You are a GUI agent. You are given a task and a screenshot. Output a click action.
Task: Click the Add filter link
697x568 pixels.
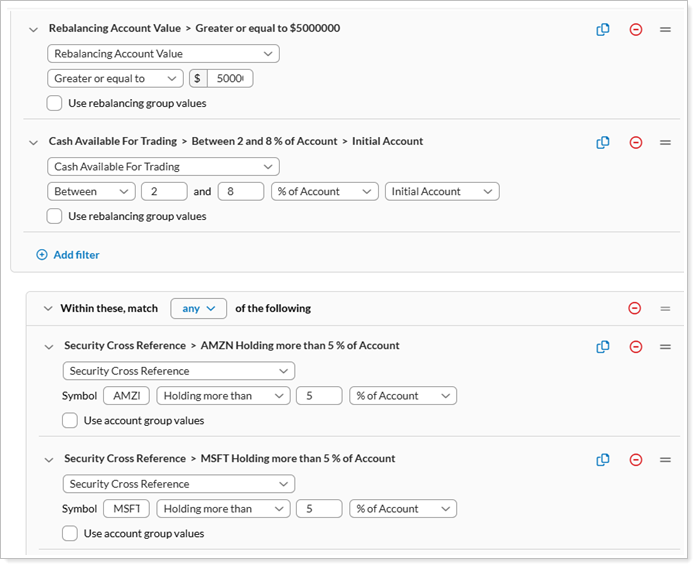[x=68, y=255]
